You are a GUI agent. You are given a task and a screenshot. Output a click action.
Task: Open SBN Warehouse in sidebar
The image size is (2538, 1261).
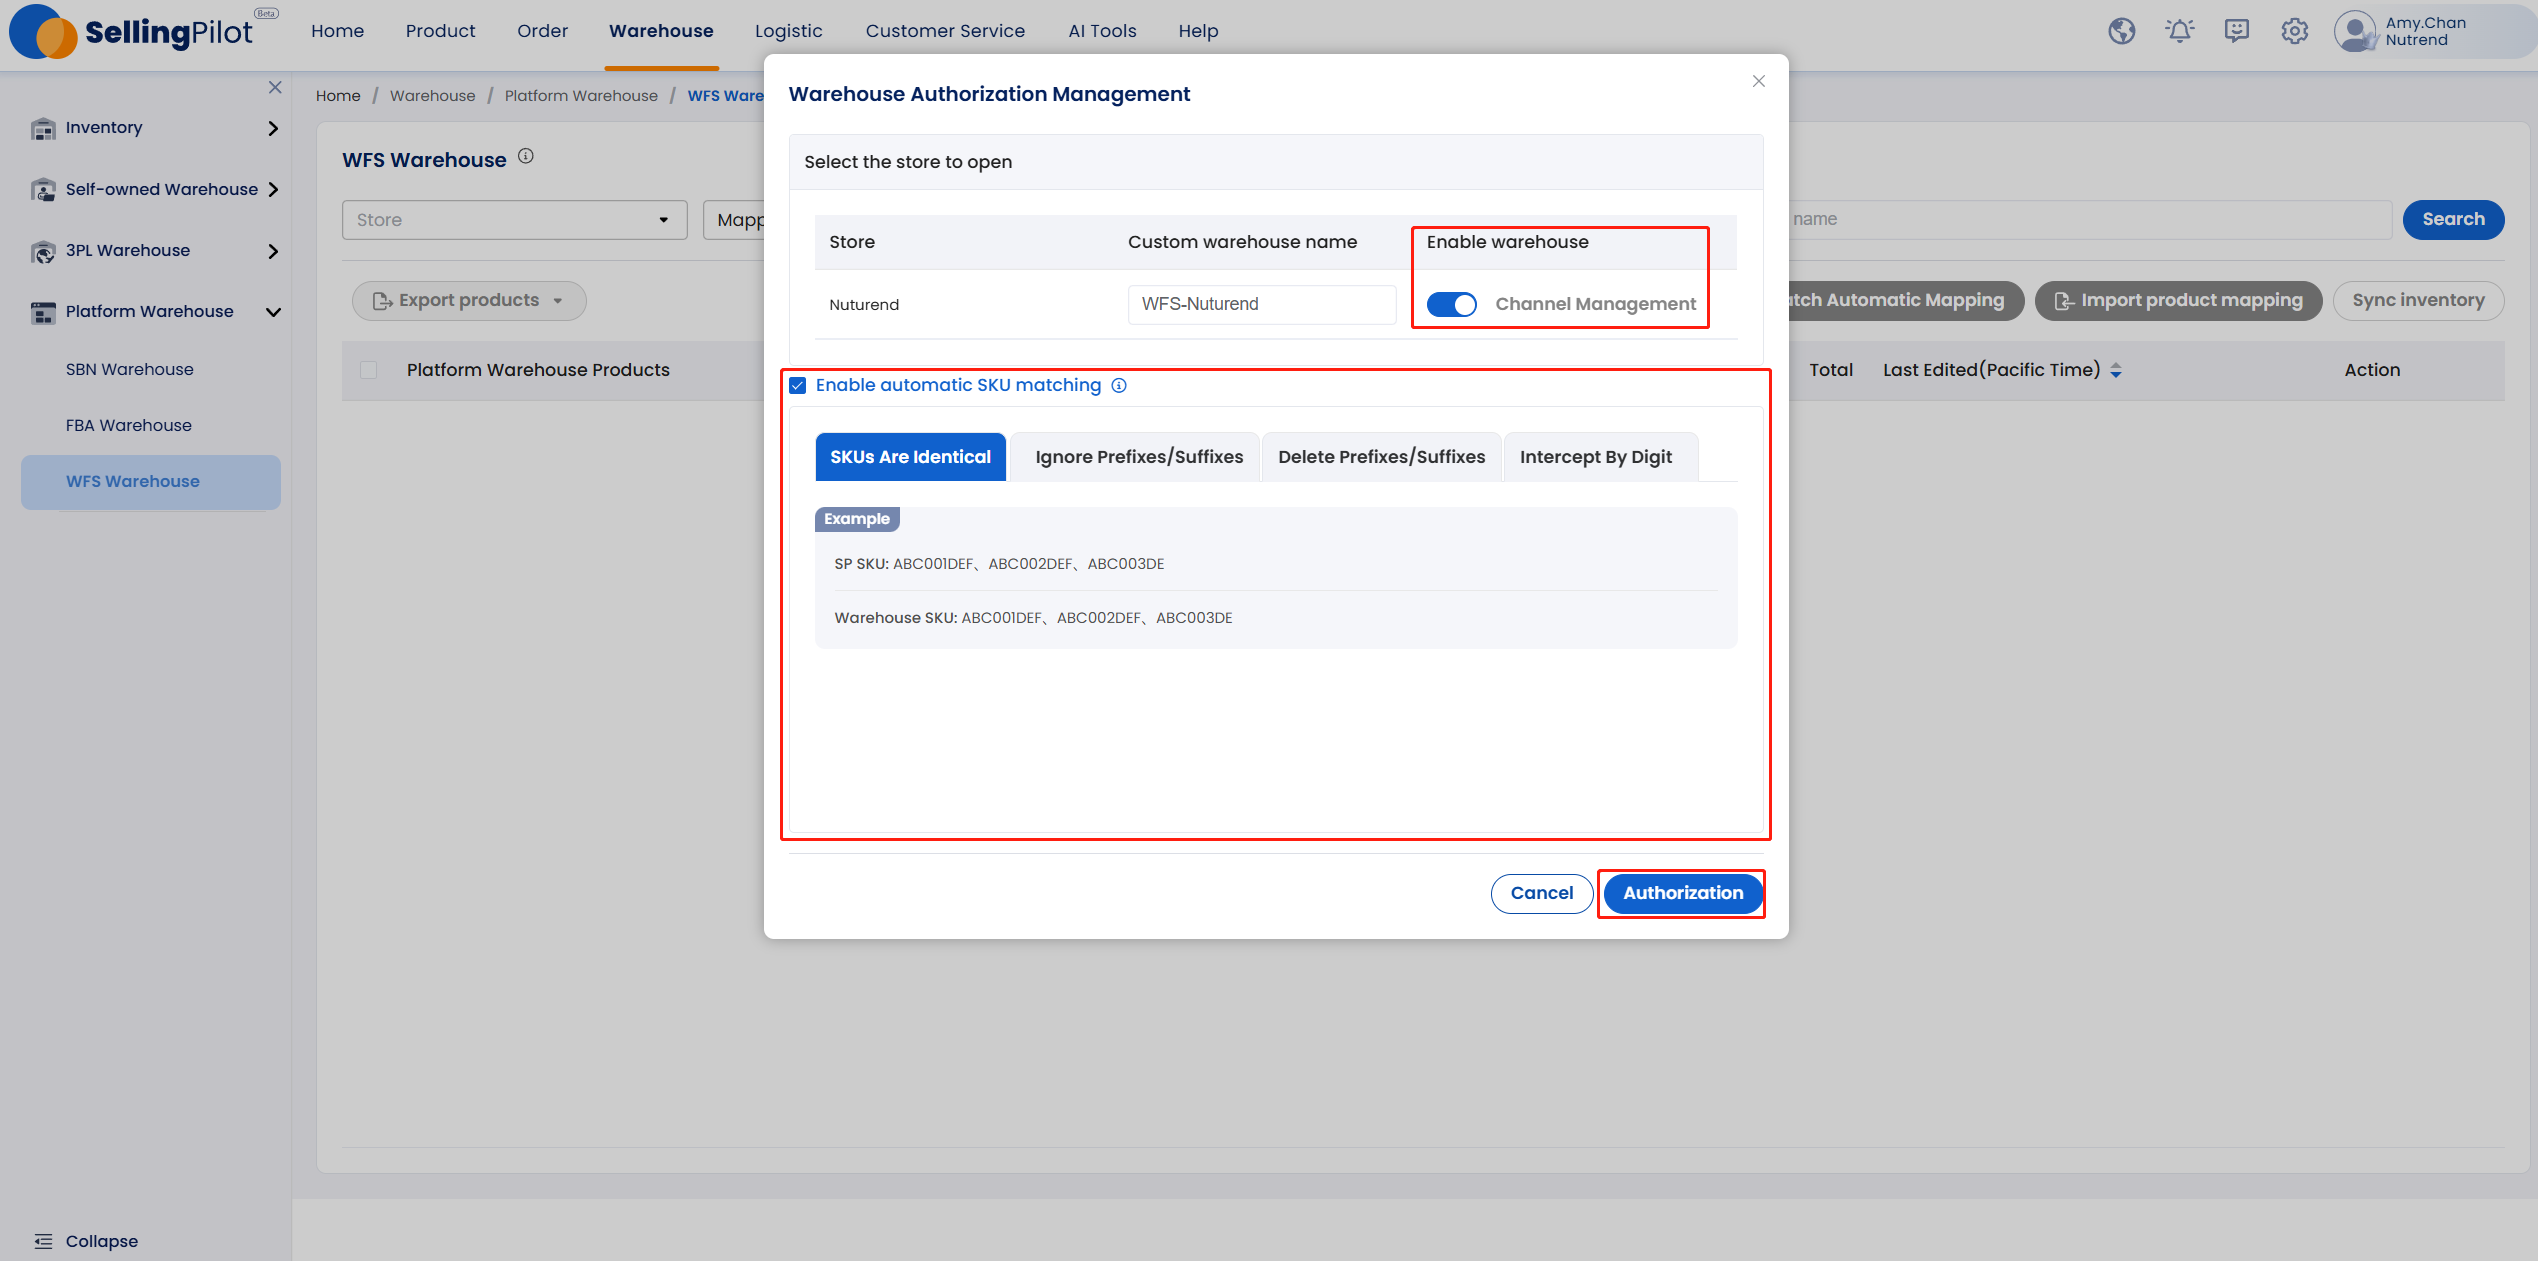pos(130,370)
